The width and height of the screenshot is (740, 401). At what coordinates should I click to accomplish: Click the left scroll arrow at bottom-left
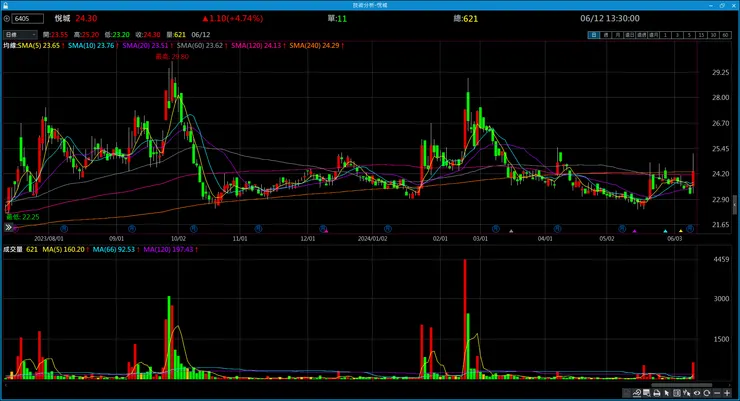(x=5, y=385)
